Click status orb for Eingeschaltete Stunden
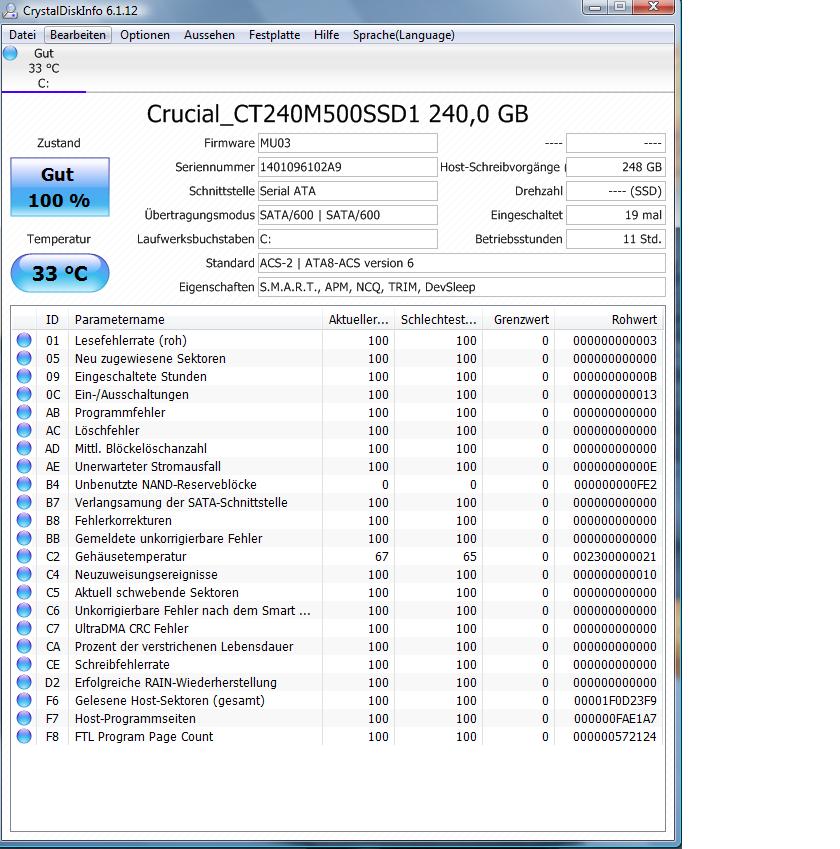The width and height of the screenshot is (840, 849). pyautogui.click(x=24, y=376)
